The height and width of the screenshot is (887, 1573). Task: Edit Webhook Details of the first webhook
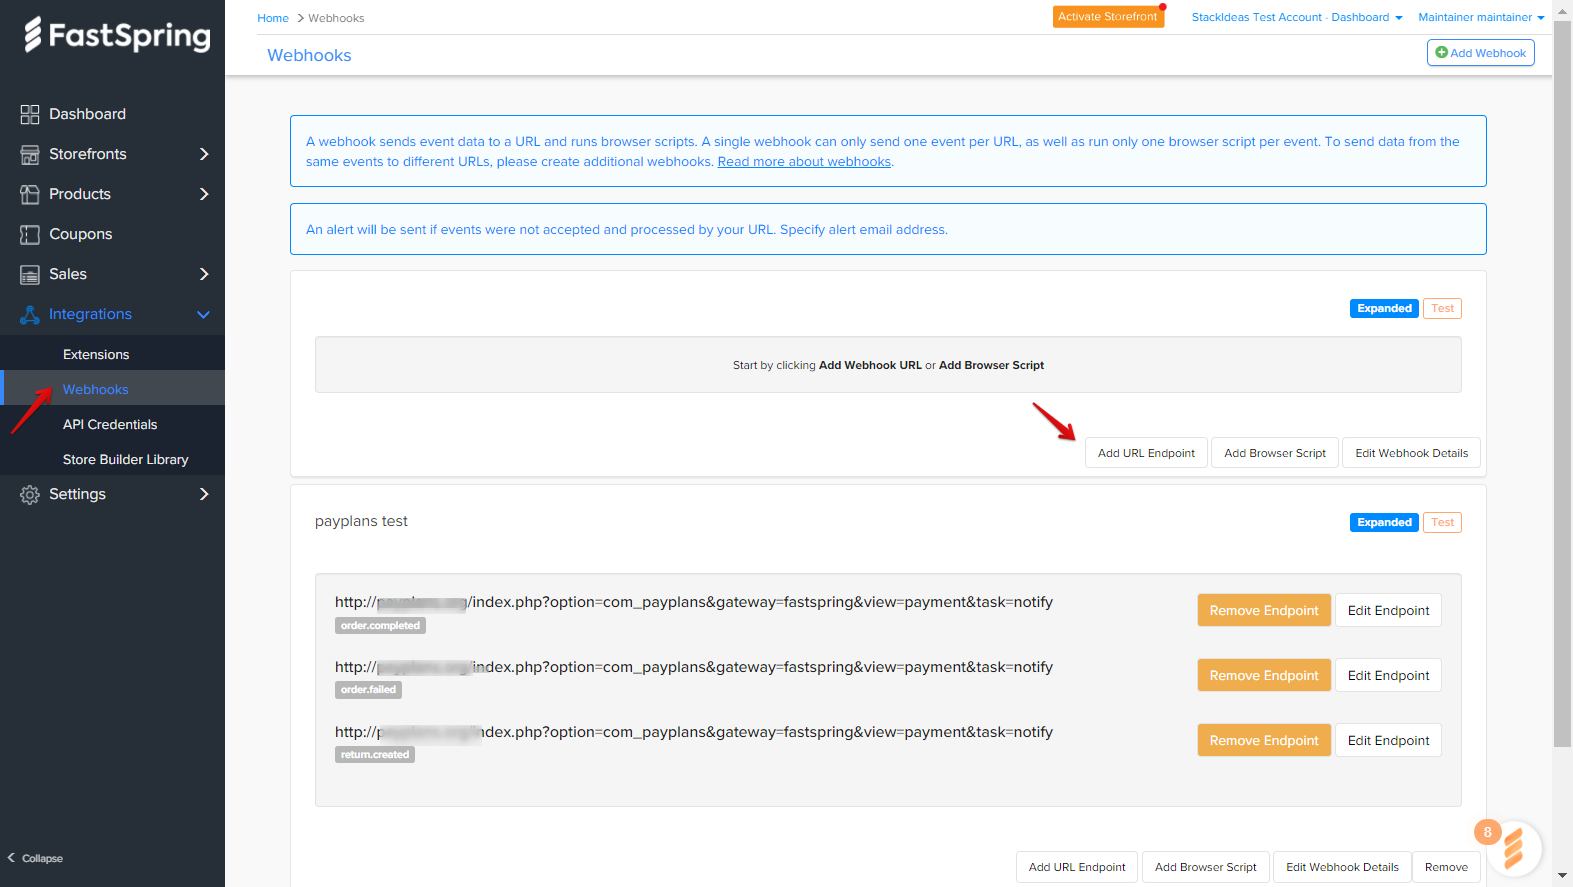coord(1411,453)
